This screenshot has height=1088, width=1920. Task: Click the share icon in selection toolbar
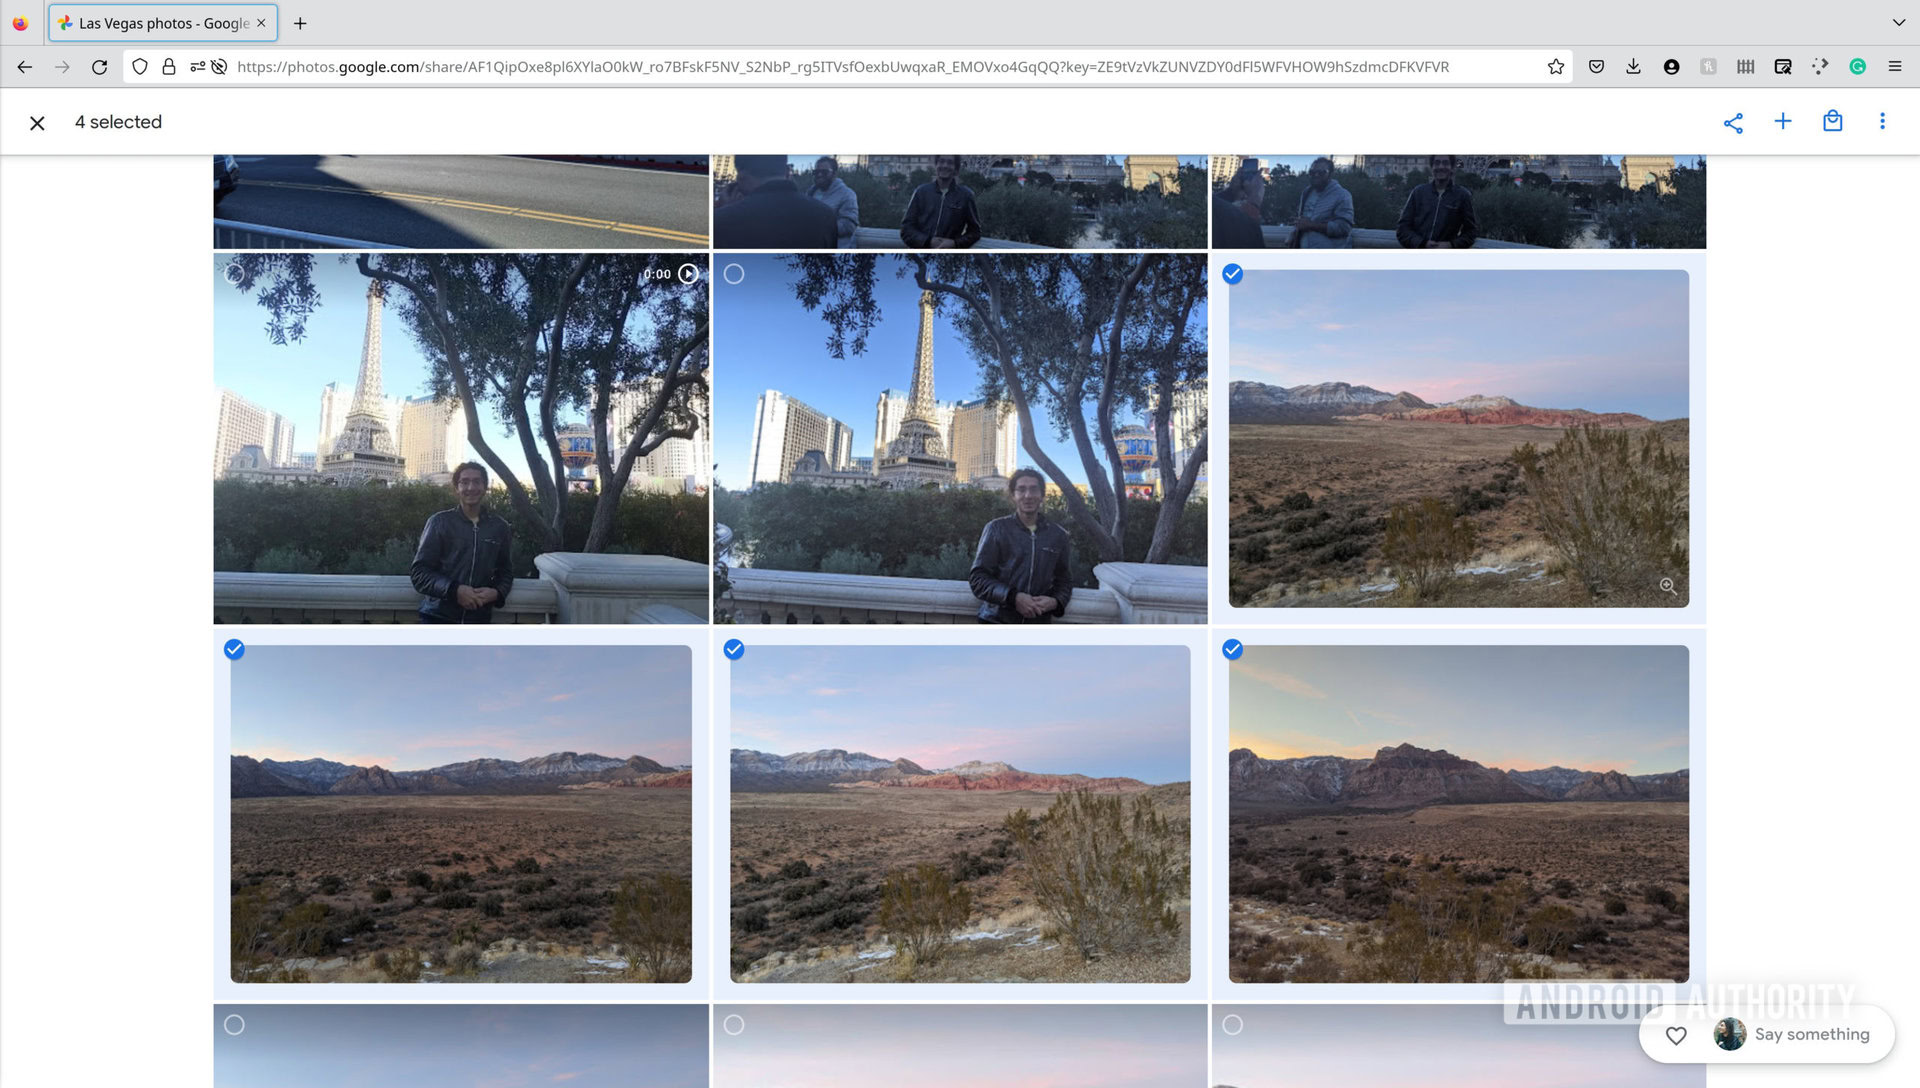click(1733, 122)
